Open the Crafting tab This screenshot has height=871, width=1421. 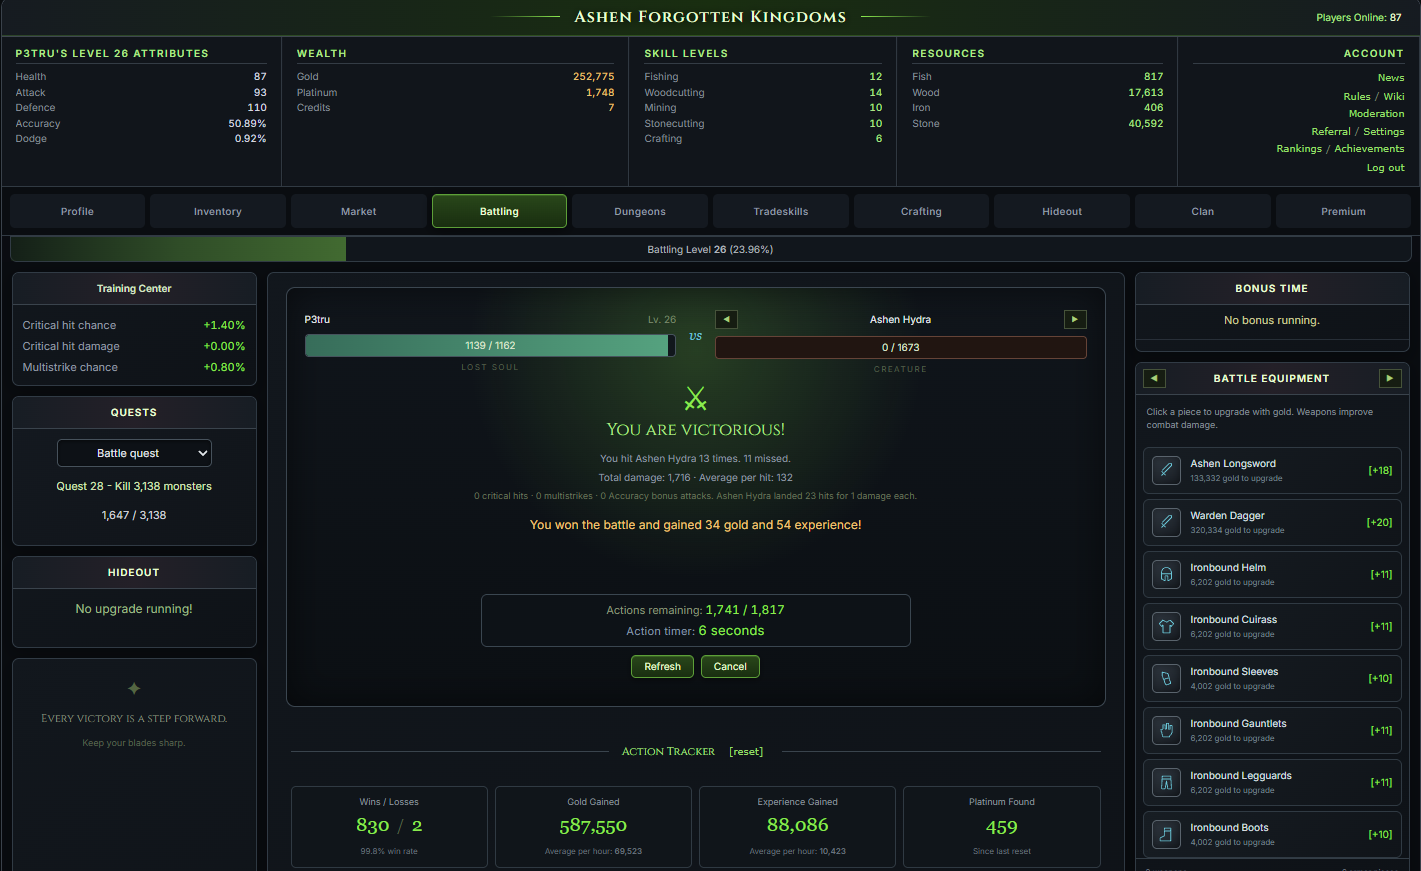coord(921,211)
